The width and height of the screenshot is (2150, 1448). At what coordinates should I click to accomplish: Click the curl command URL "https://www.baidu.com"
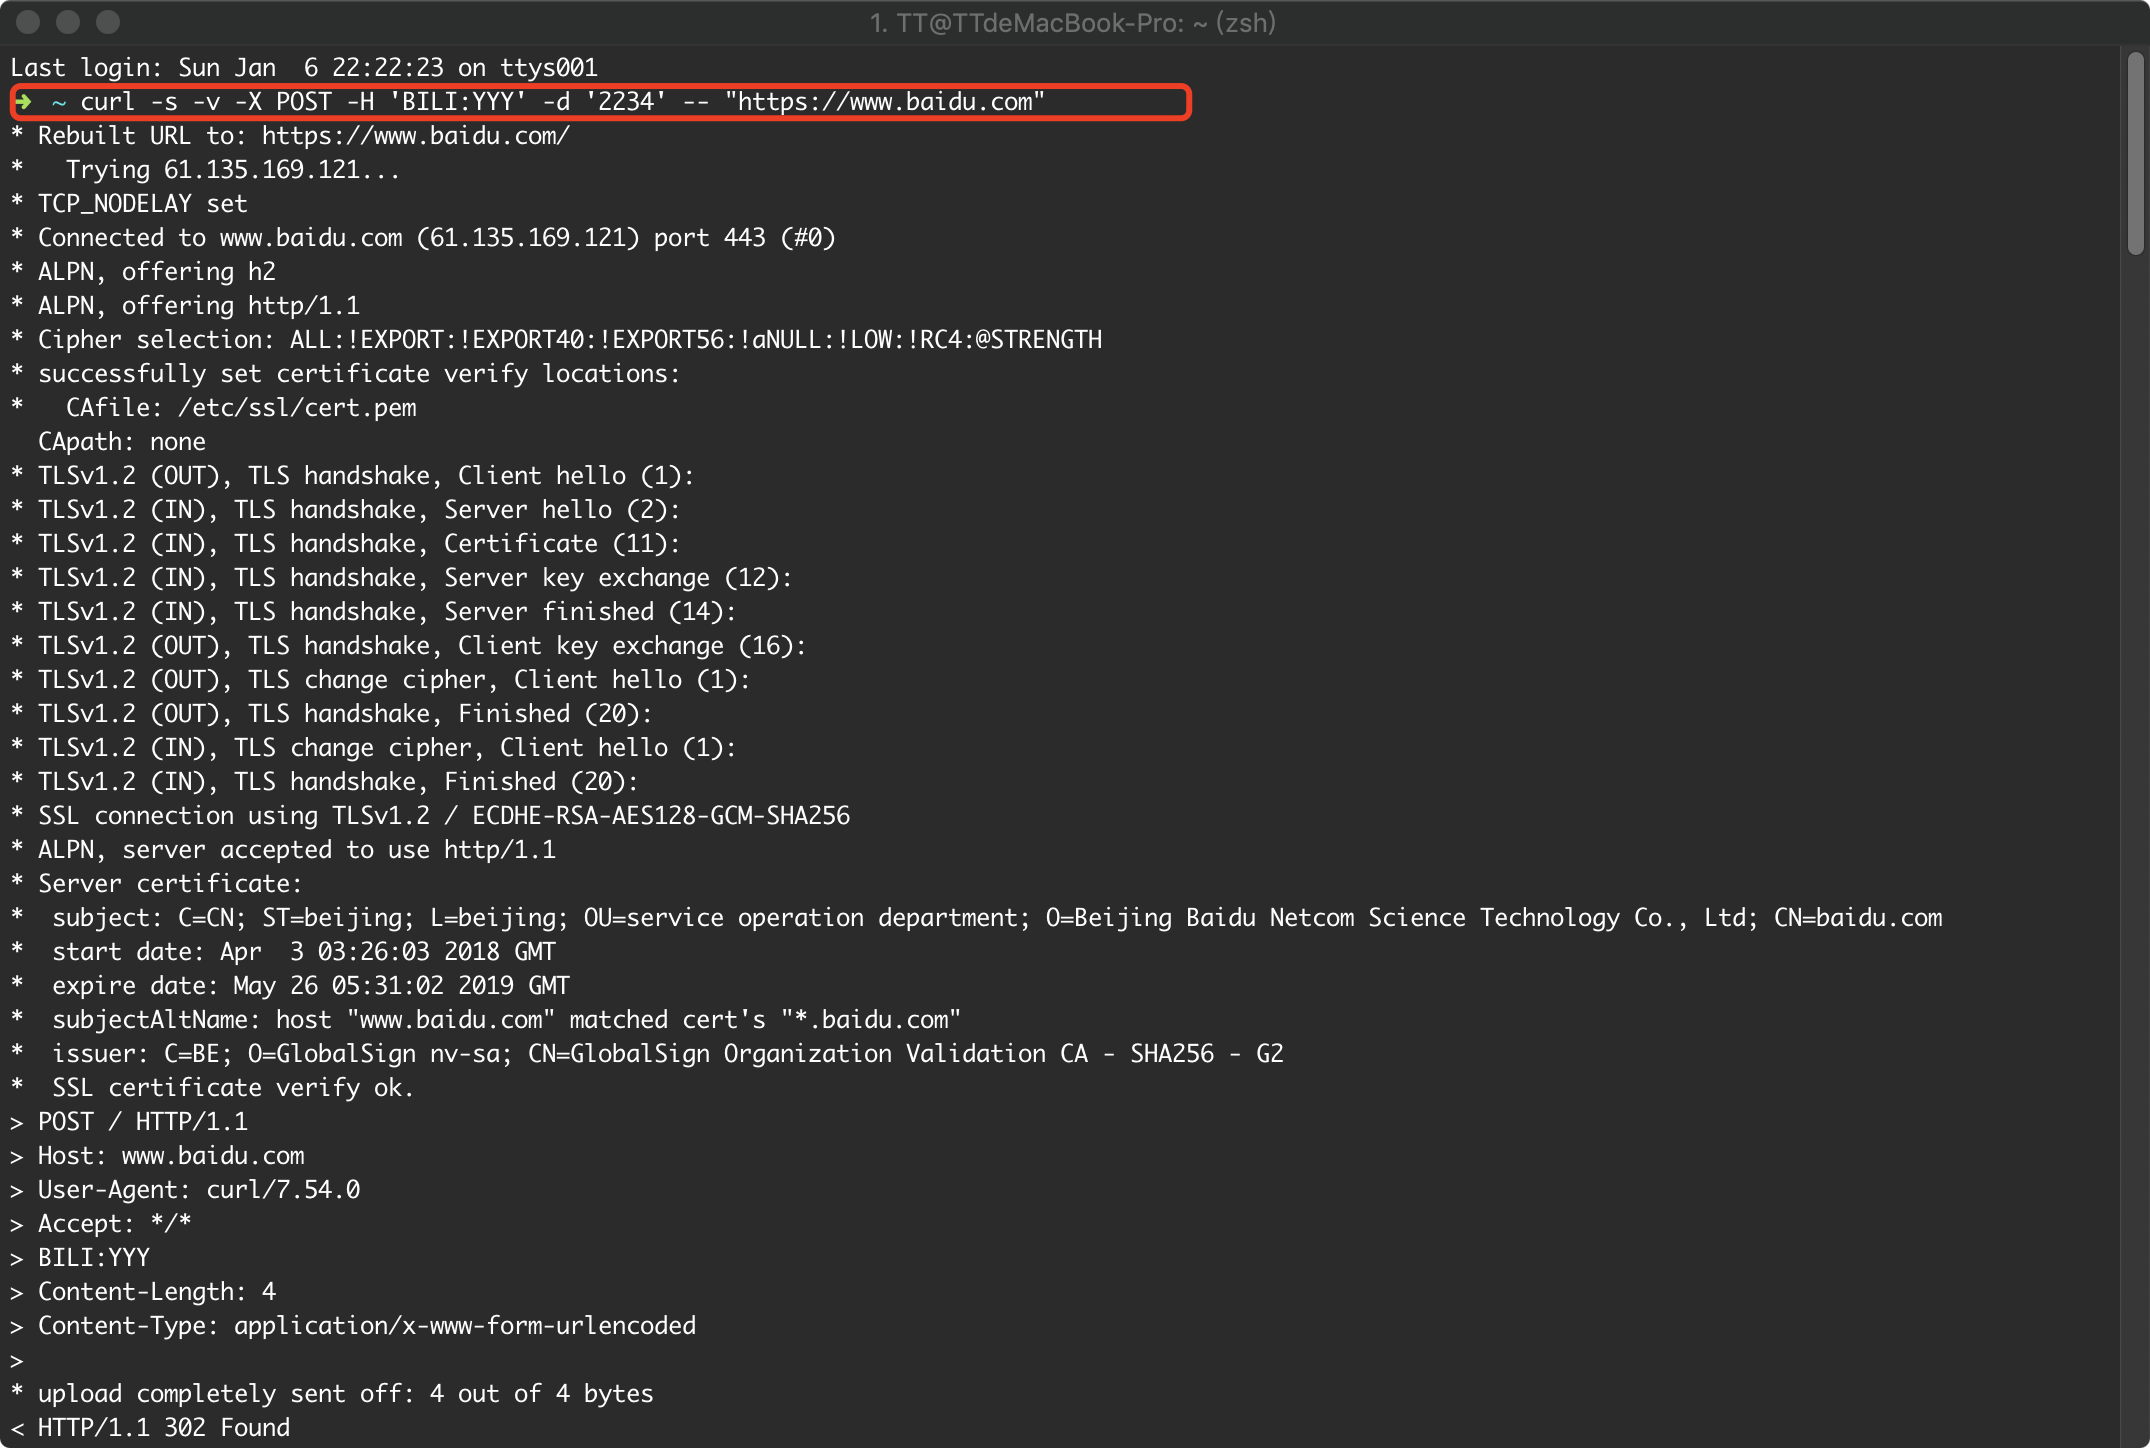(x=885, y=102)
